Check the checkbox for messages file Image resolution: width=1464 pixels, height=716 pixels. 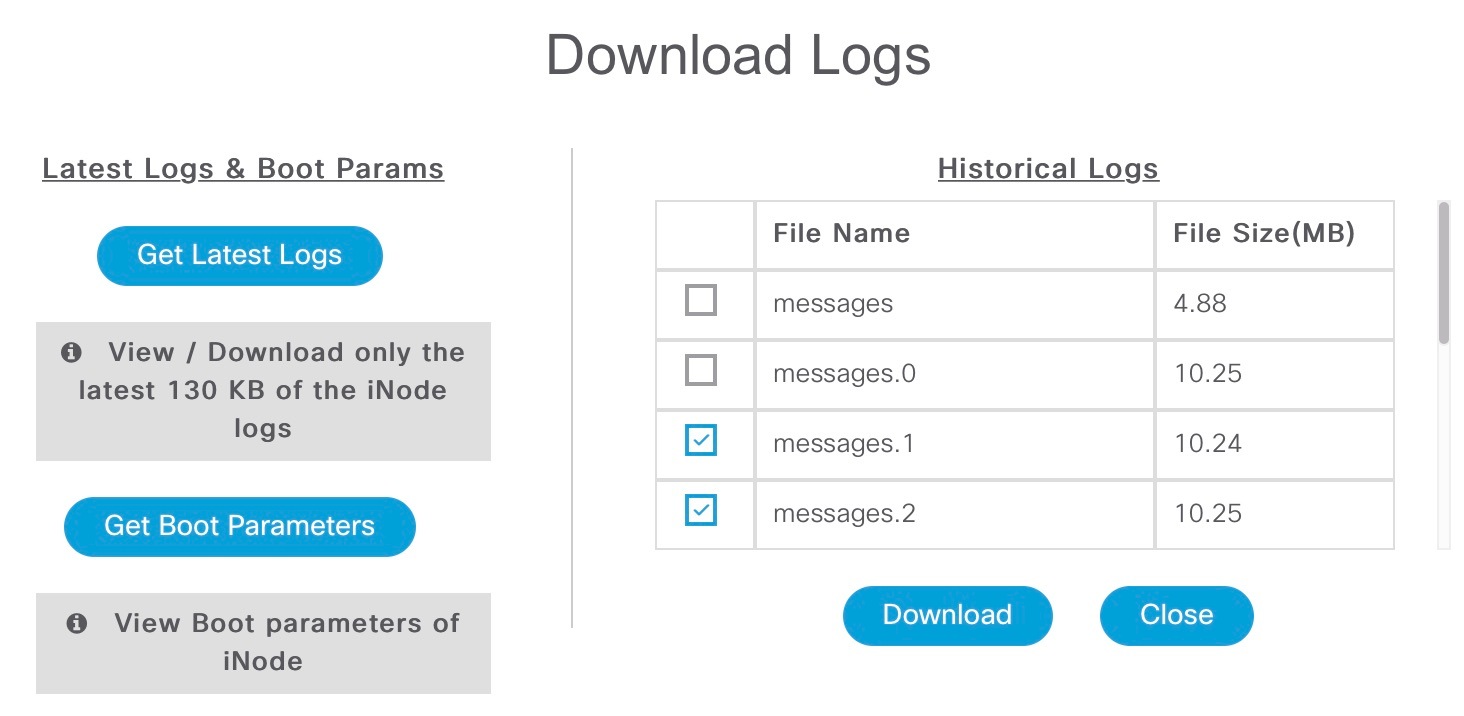pos(703,299)
